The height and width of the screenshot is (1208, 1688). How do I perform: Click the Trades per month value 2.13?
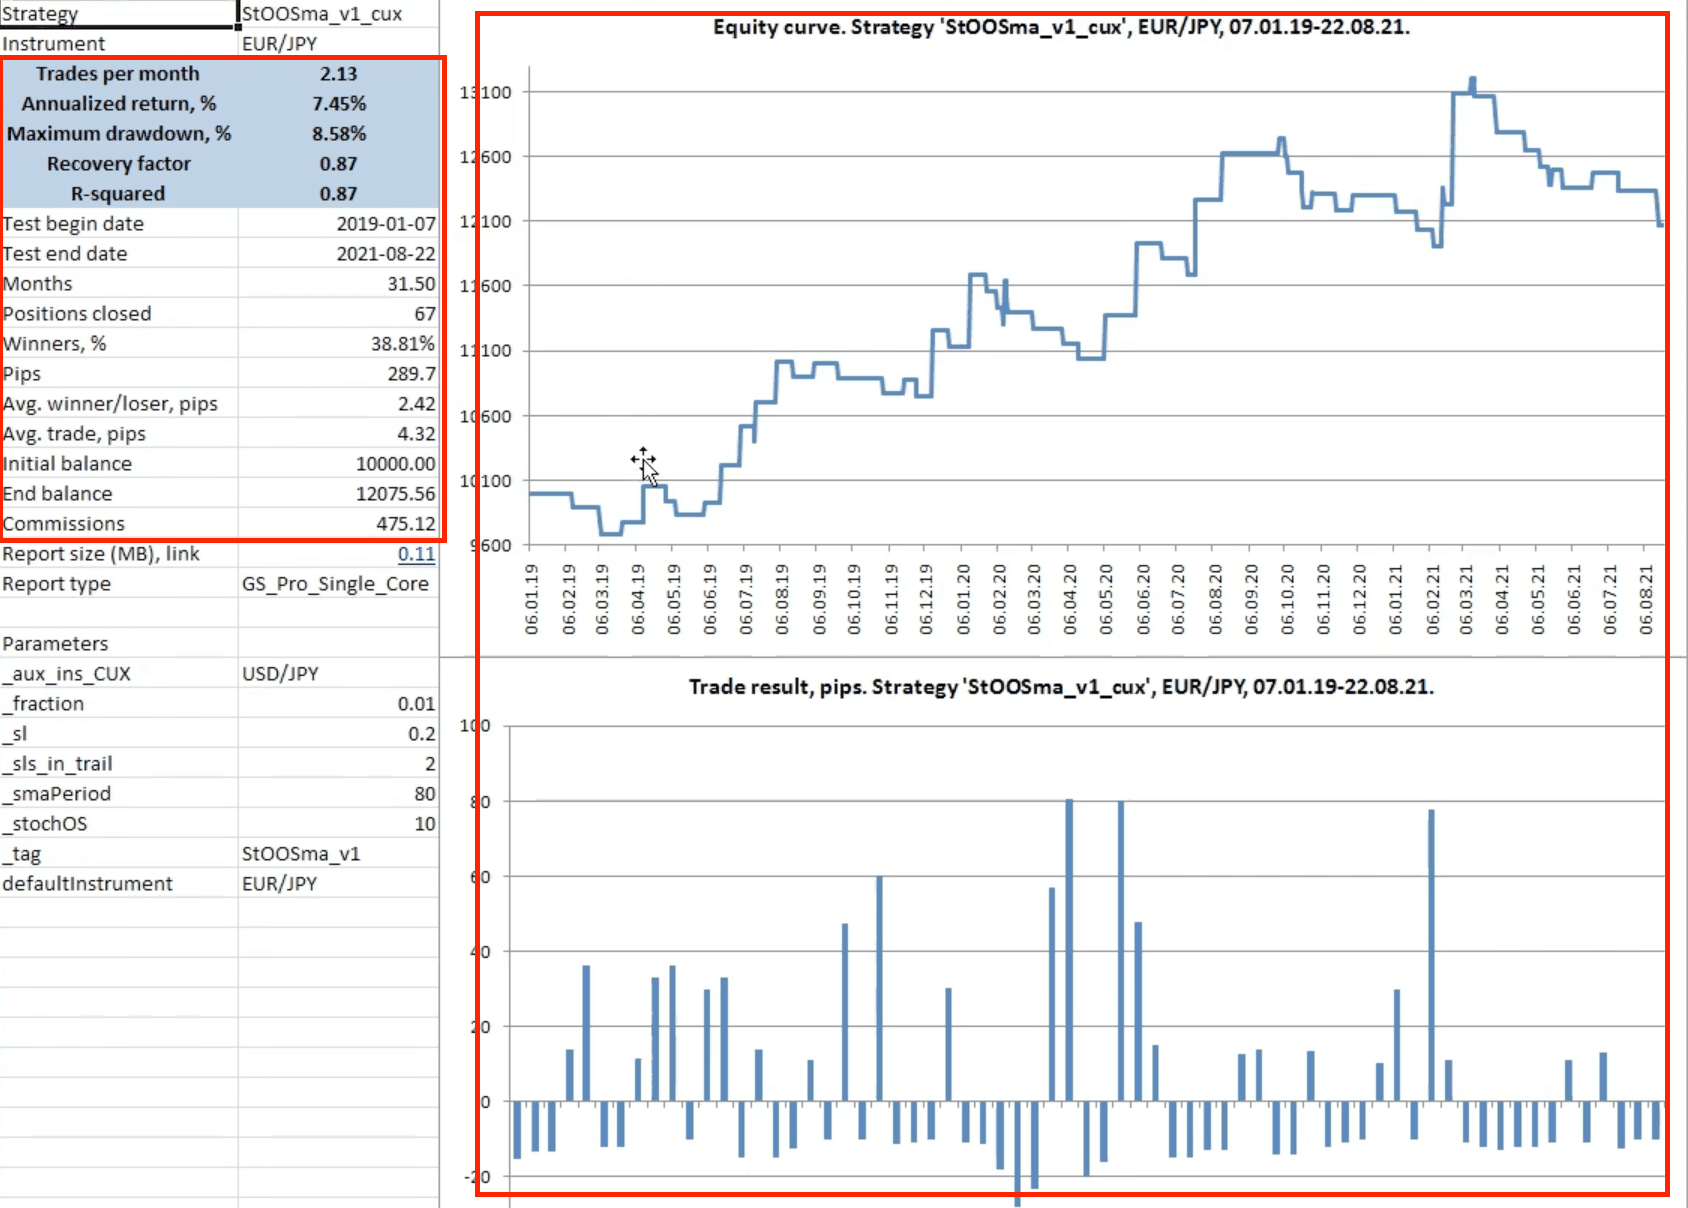(x=338, y=74)
